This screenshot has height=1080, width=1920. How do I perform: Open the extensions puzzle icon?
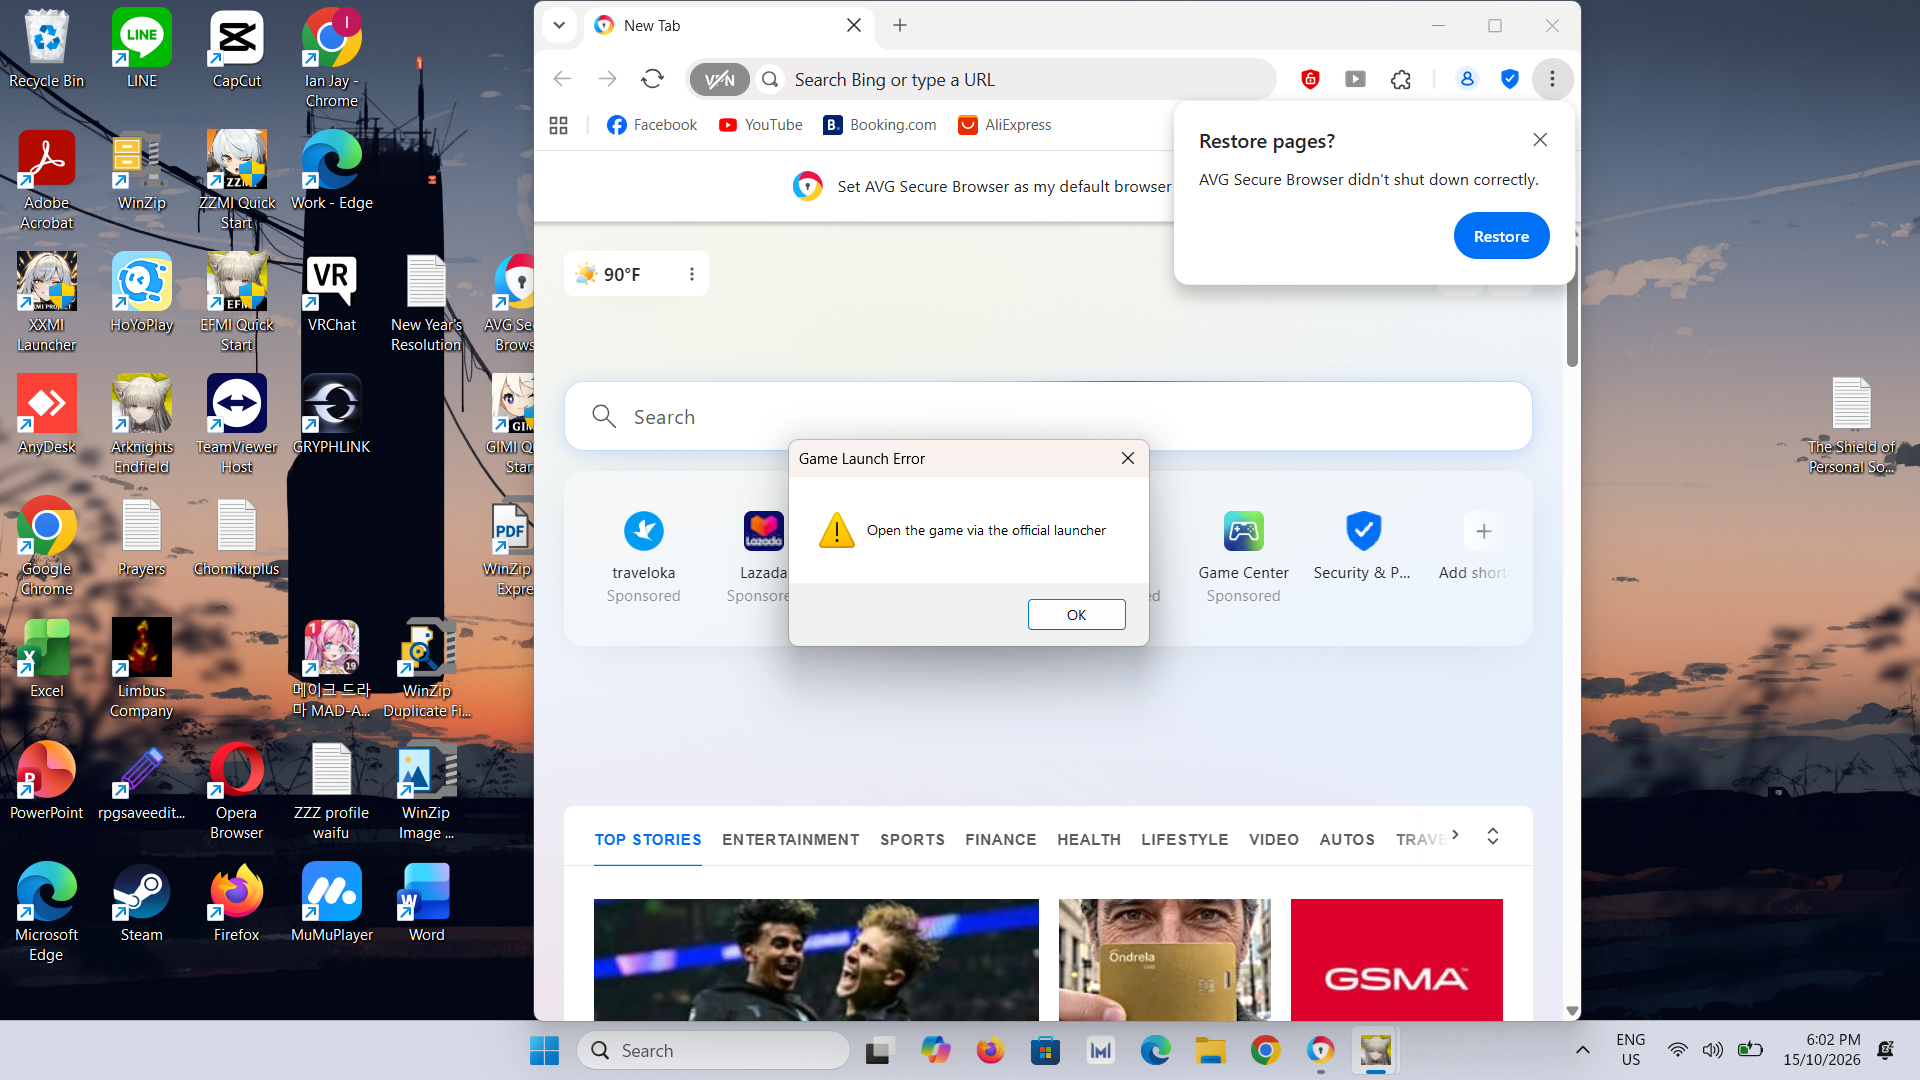coord(1401,79)
